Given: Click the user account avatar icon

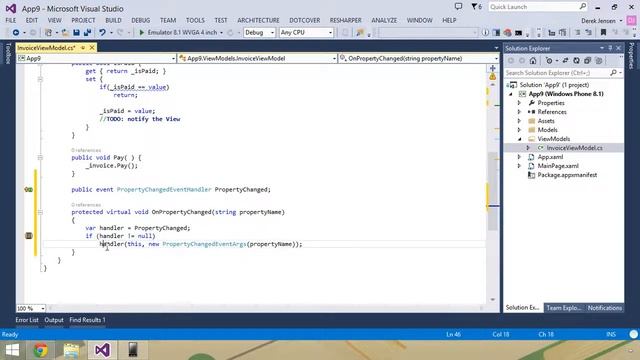Looking at the screenshot, I should (631, 20).
